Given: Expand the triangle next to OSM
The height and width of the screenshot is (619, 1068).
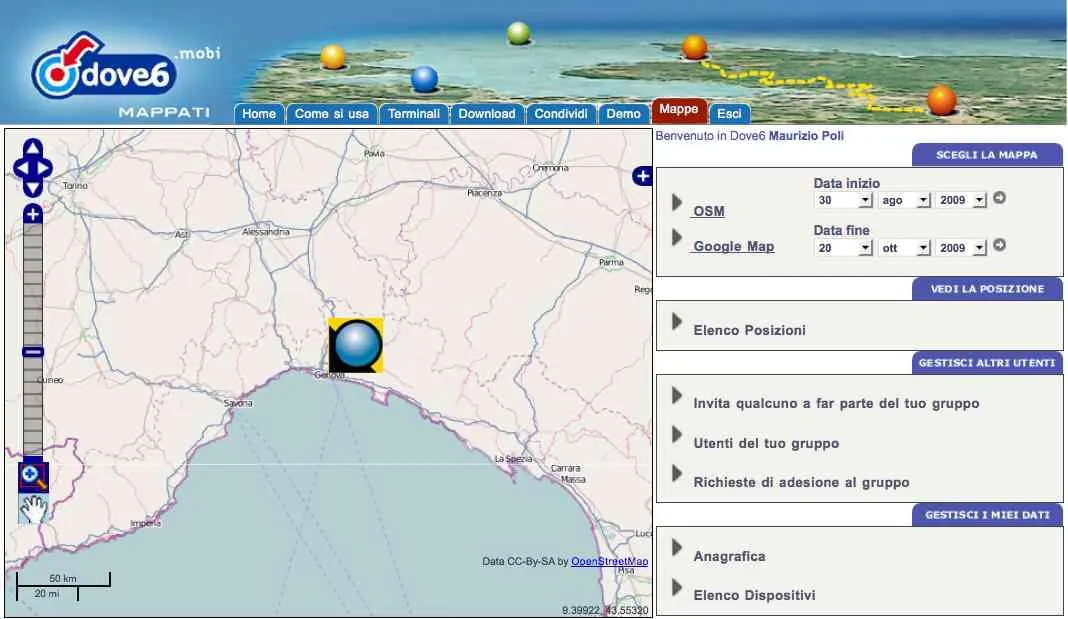Looking at the screenshot, I should 676,202.
